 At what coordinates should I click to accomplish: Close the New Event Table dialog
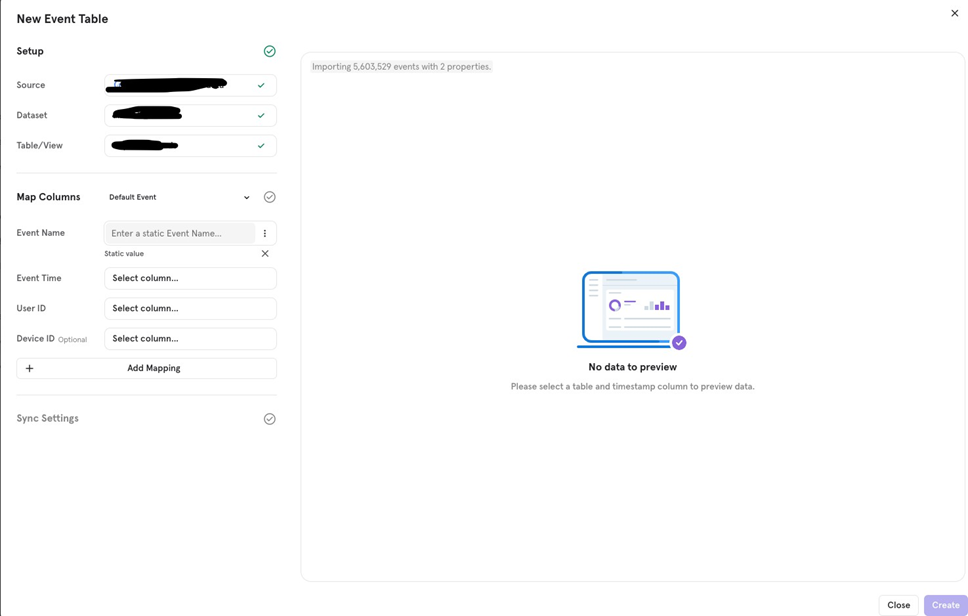pyautogui.click(x=954, y=13)
